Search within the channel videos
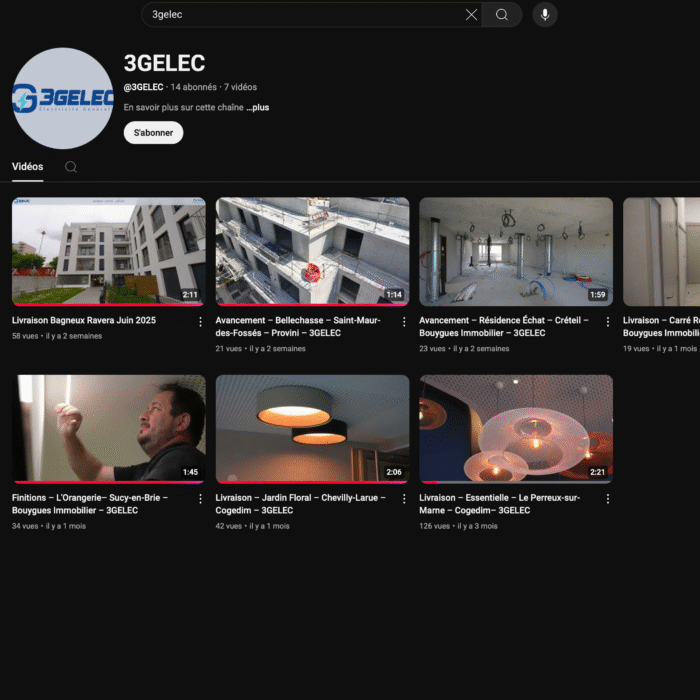The height and width of the screenshot is (700, 700). pos(71,167)
